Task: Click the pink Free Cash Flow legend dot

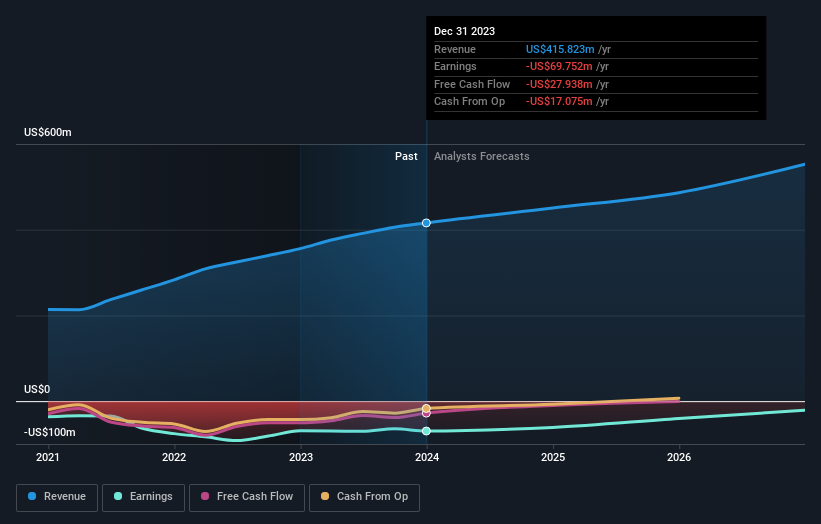Action: click(x=205, y=496)
